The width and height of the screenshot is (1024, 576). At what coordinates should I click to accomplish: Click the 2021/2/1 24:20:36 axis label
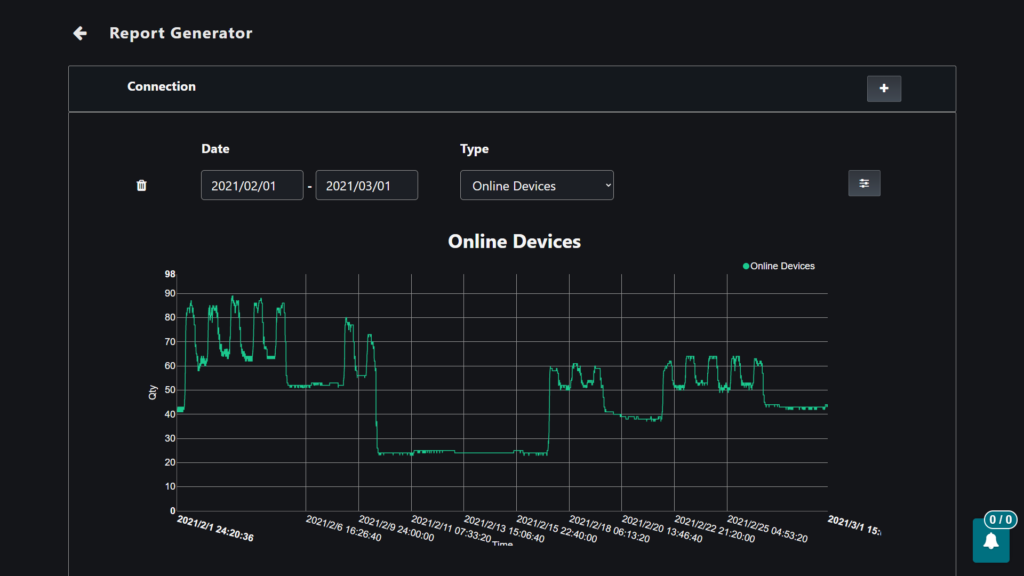(215, 529)
